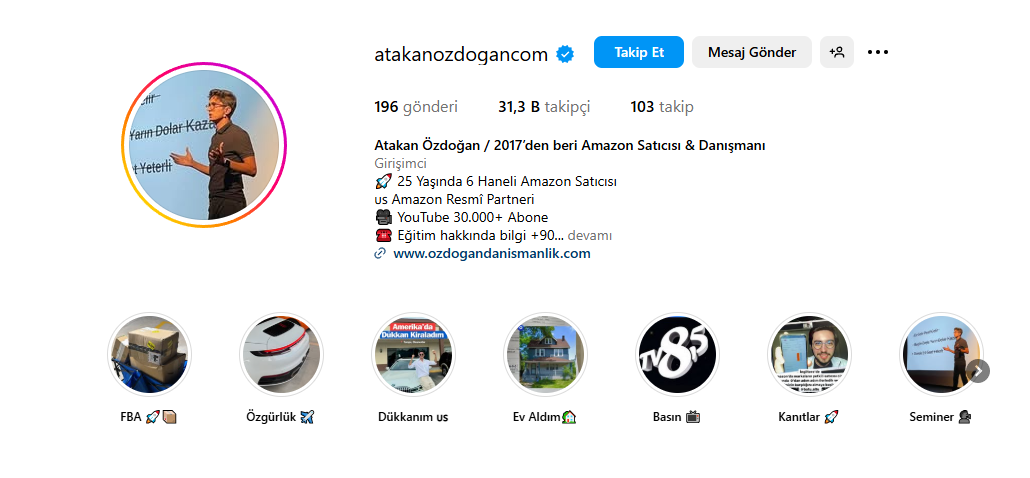Open the Dükkanım story highlight
The width and height of the screenshot is (1030, 478).
point(413,354)
